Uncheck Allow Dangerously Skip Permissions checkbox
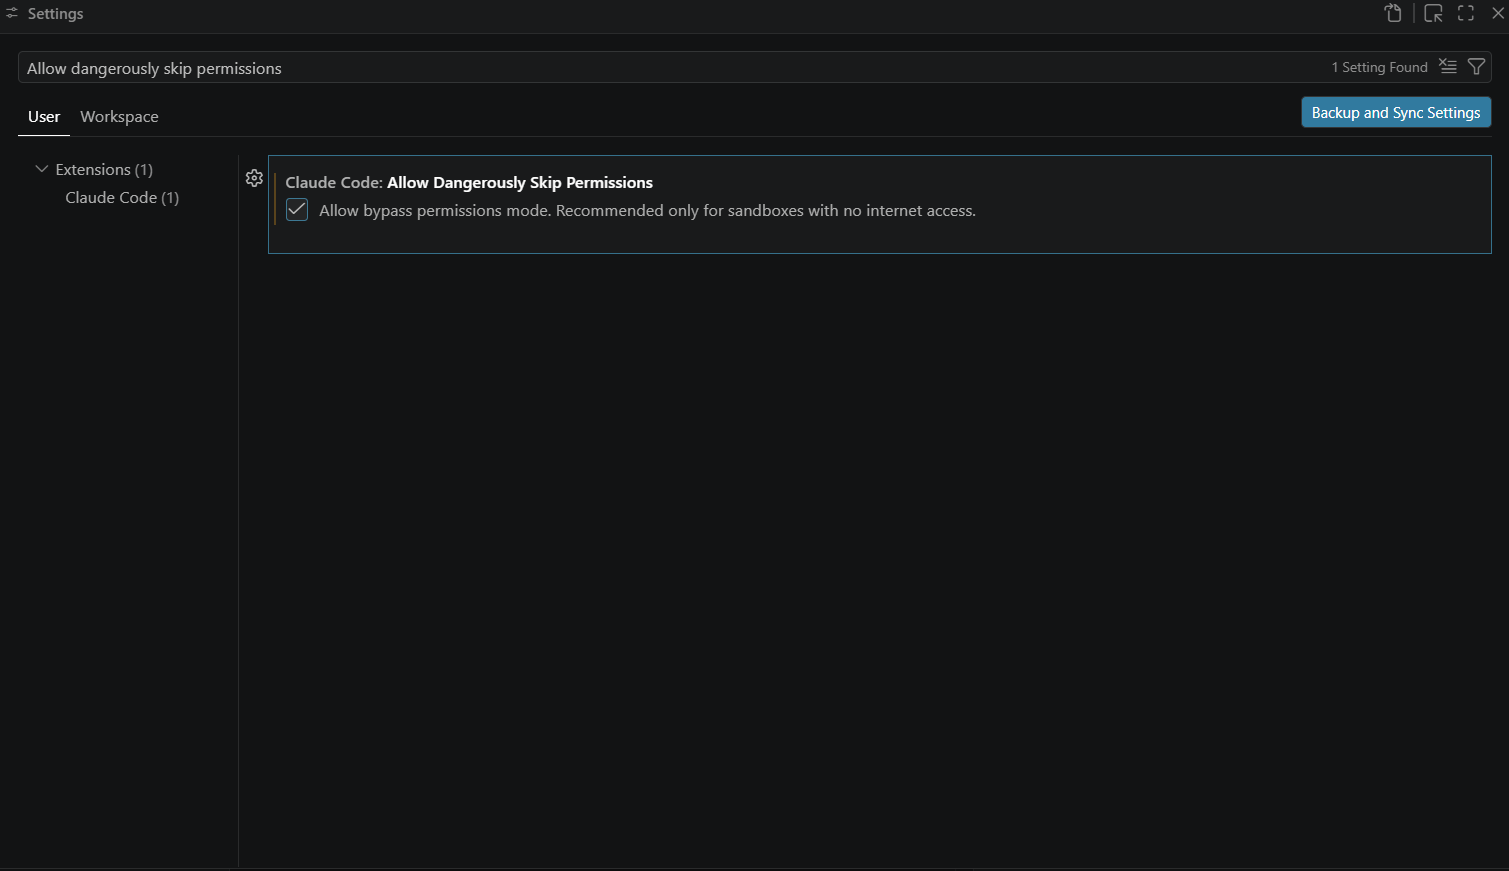This screenshot has height=871, width=1509. click(297, 210)
